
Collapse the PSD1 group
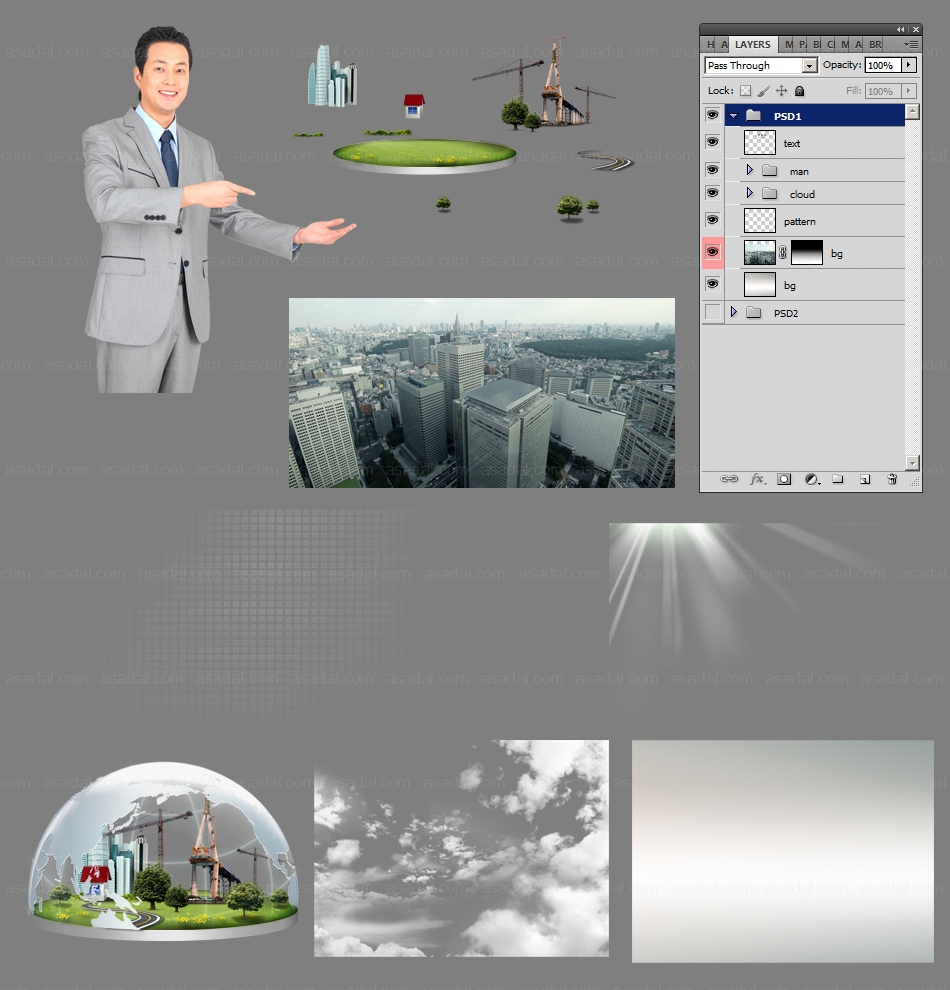(x=733, y=116)
